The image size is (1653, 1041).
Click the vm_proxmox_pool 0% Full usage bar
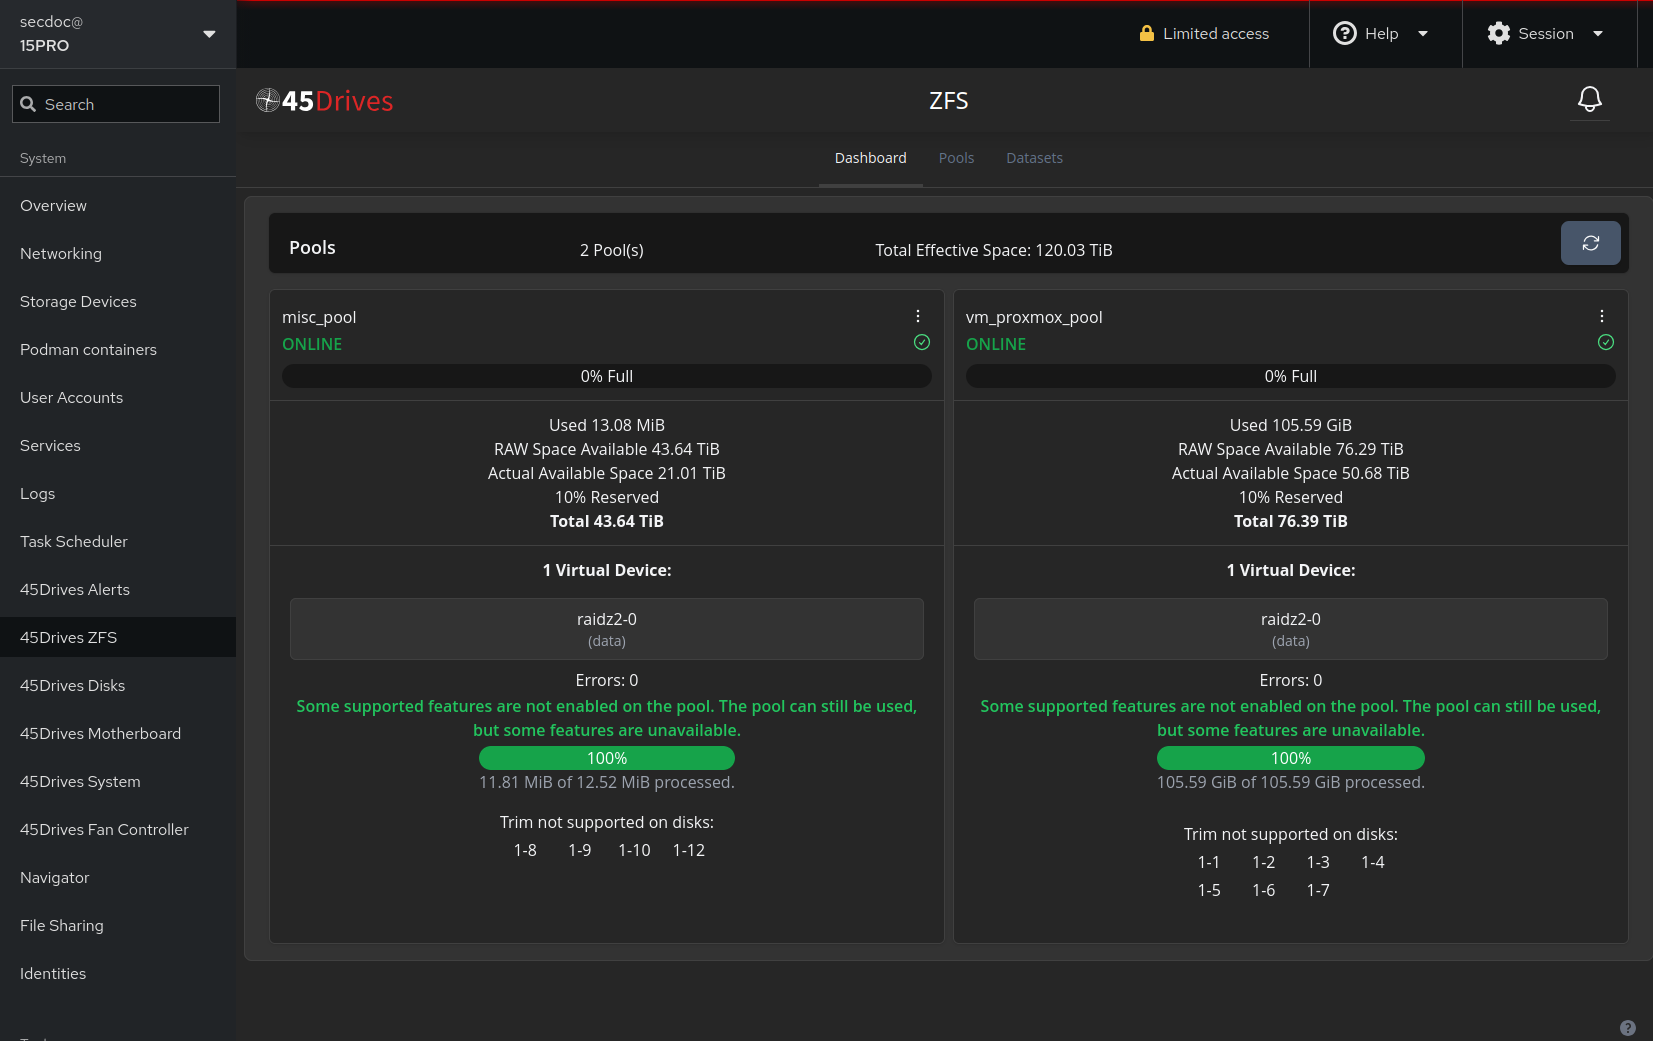(1291, 376)
